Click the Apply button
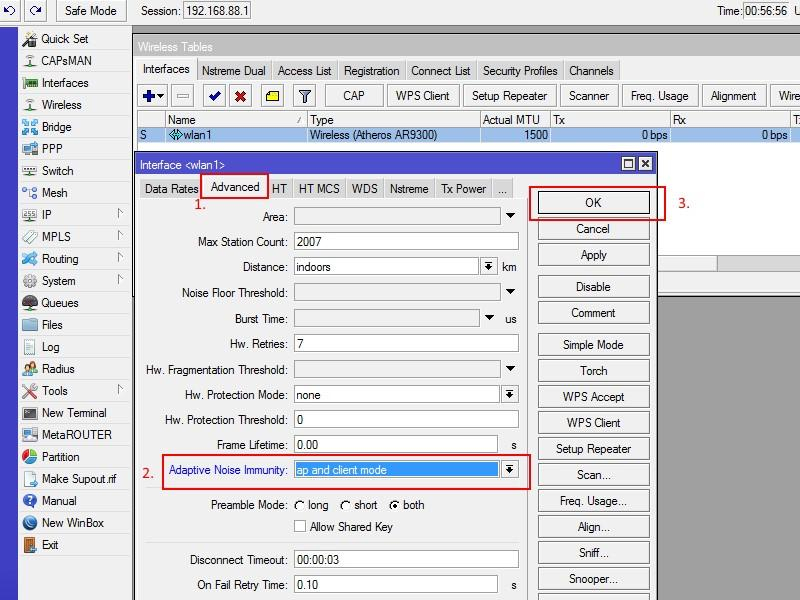 tap(593, 255)
